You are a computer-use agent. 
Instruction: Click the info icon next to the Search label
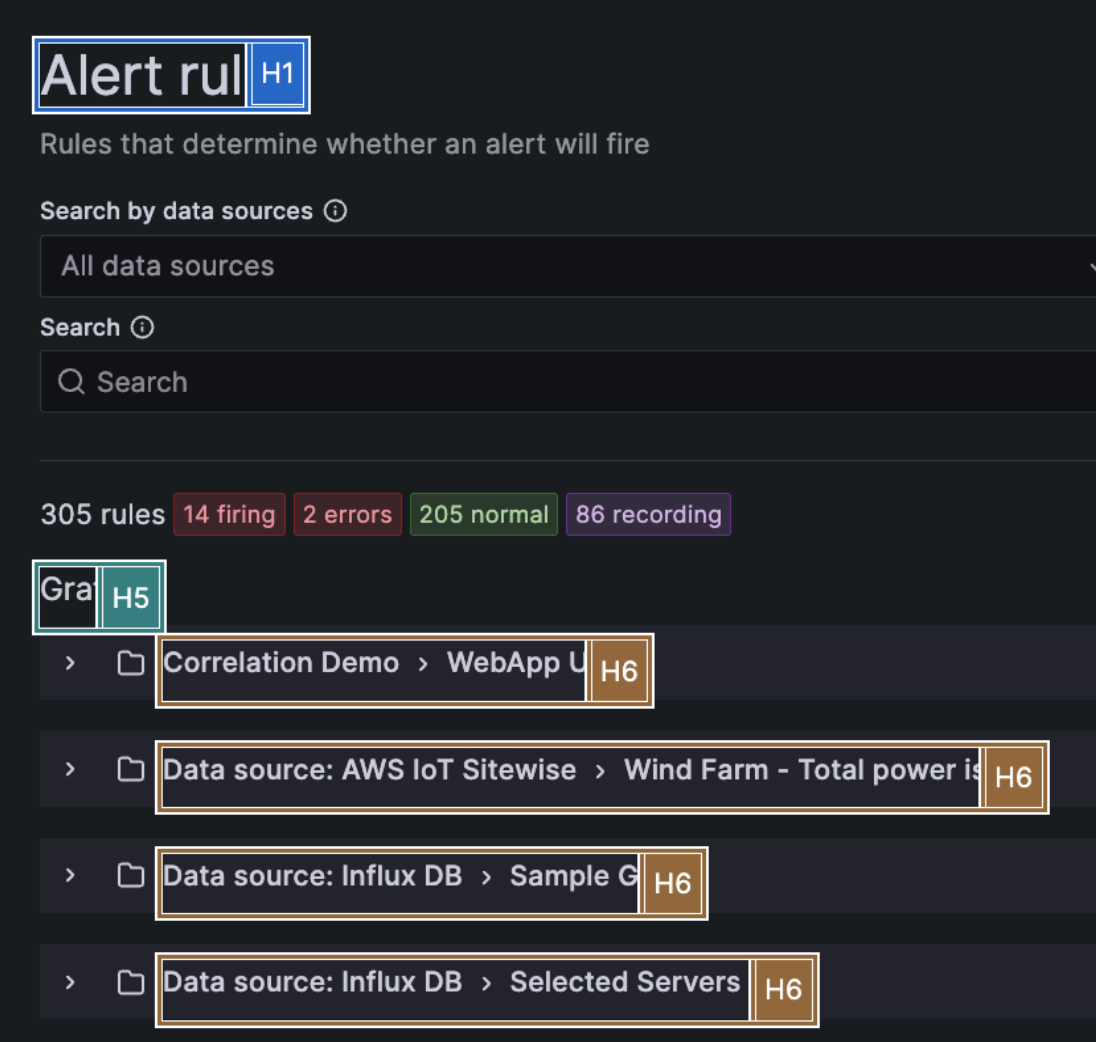142,327
